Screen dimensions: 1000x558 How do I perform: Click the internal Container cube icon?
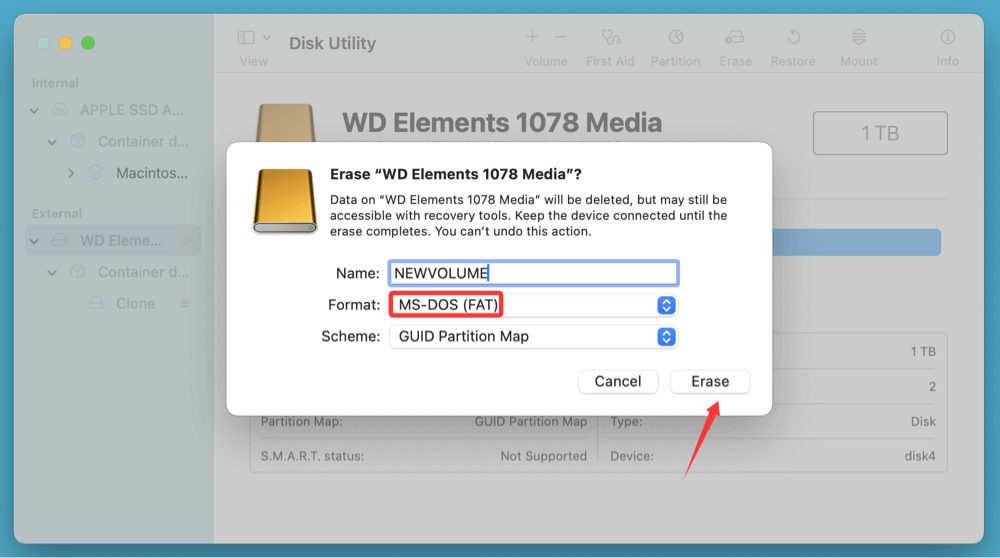pyautogui.click(x=78, y=141)
